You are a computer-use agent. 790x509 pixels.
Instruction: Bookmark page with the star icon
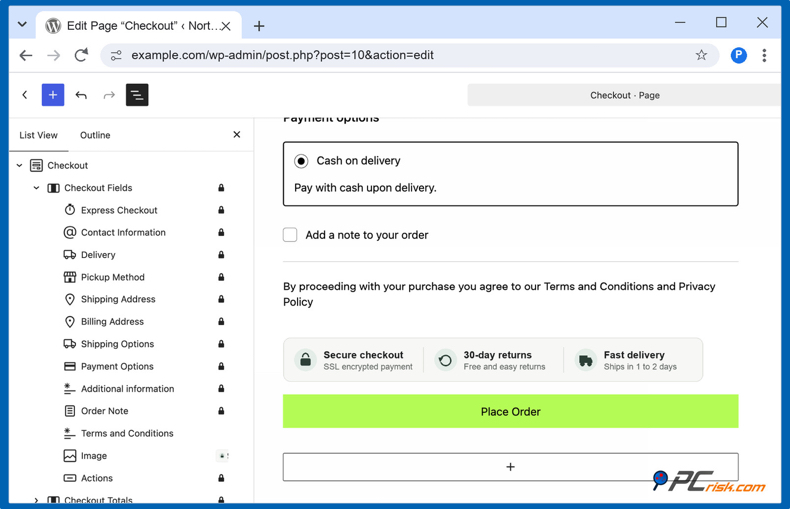(701, 55)
